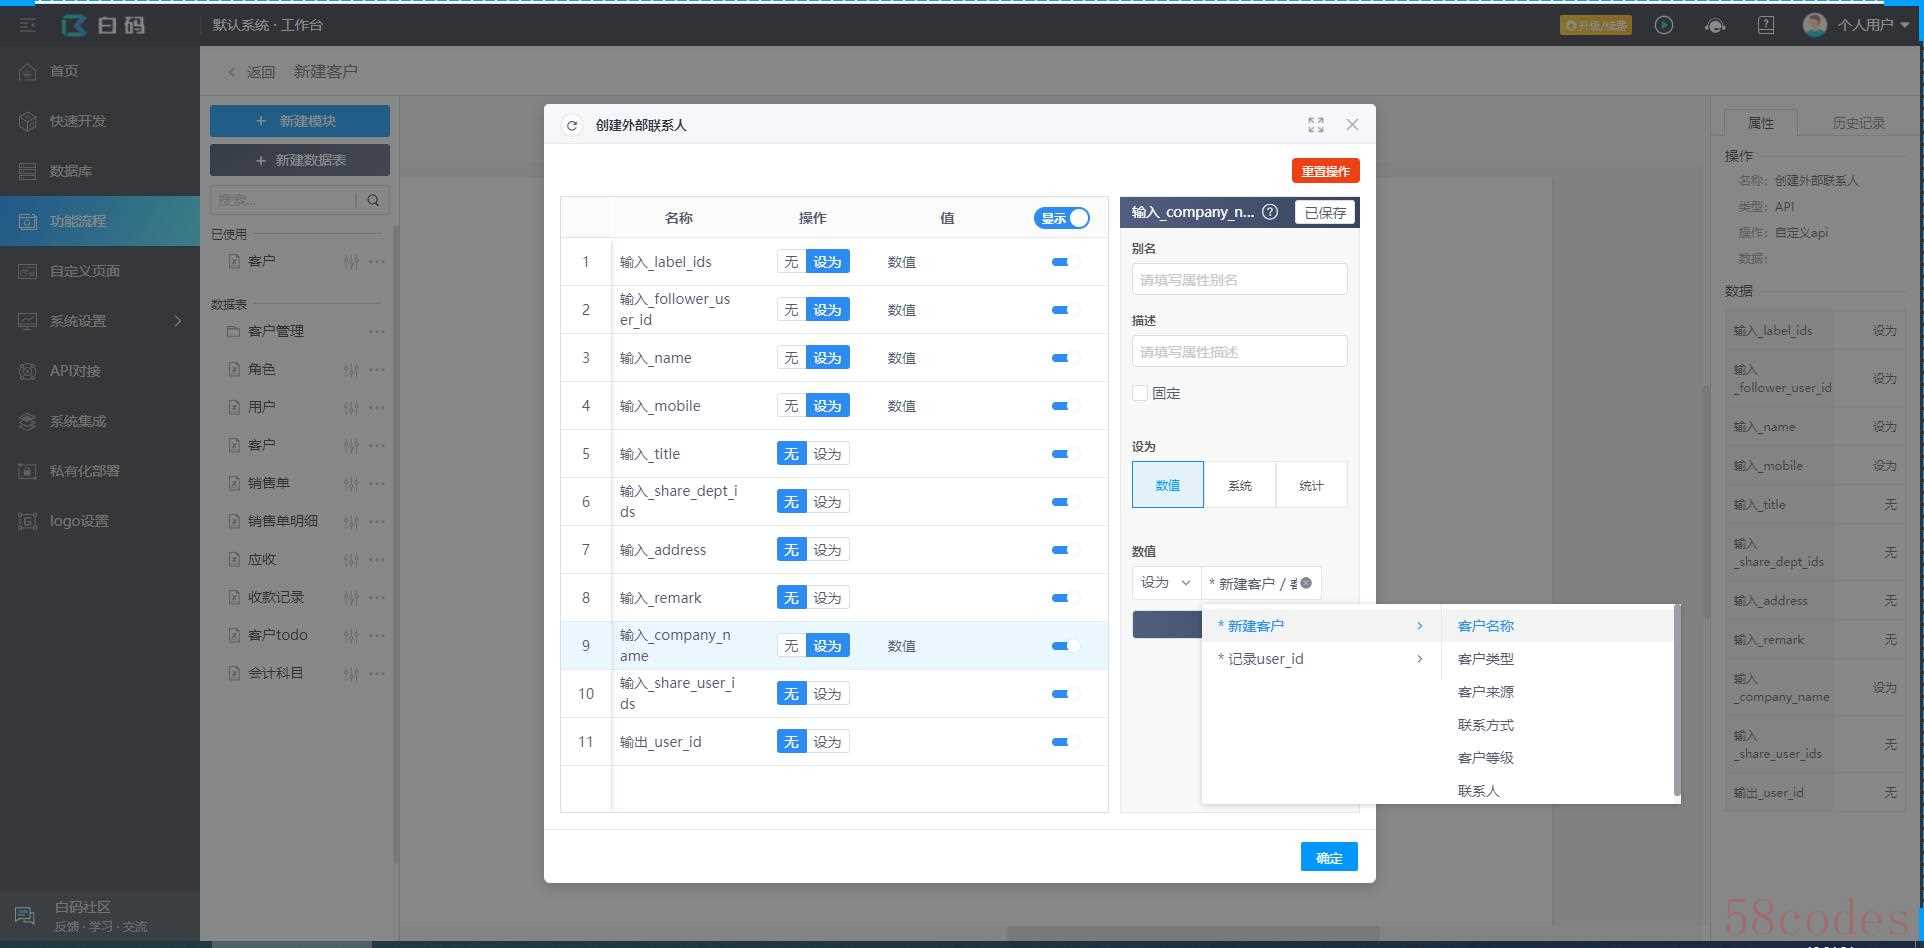Select the 统计 option under 设为
The height and width of the screenshot is (948, 1924).
point(1311,485)
